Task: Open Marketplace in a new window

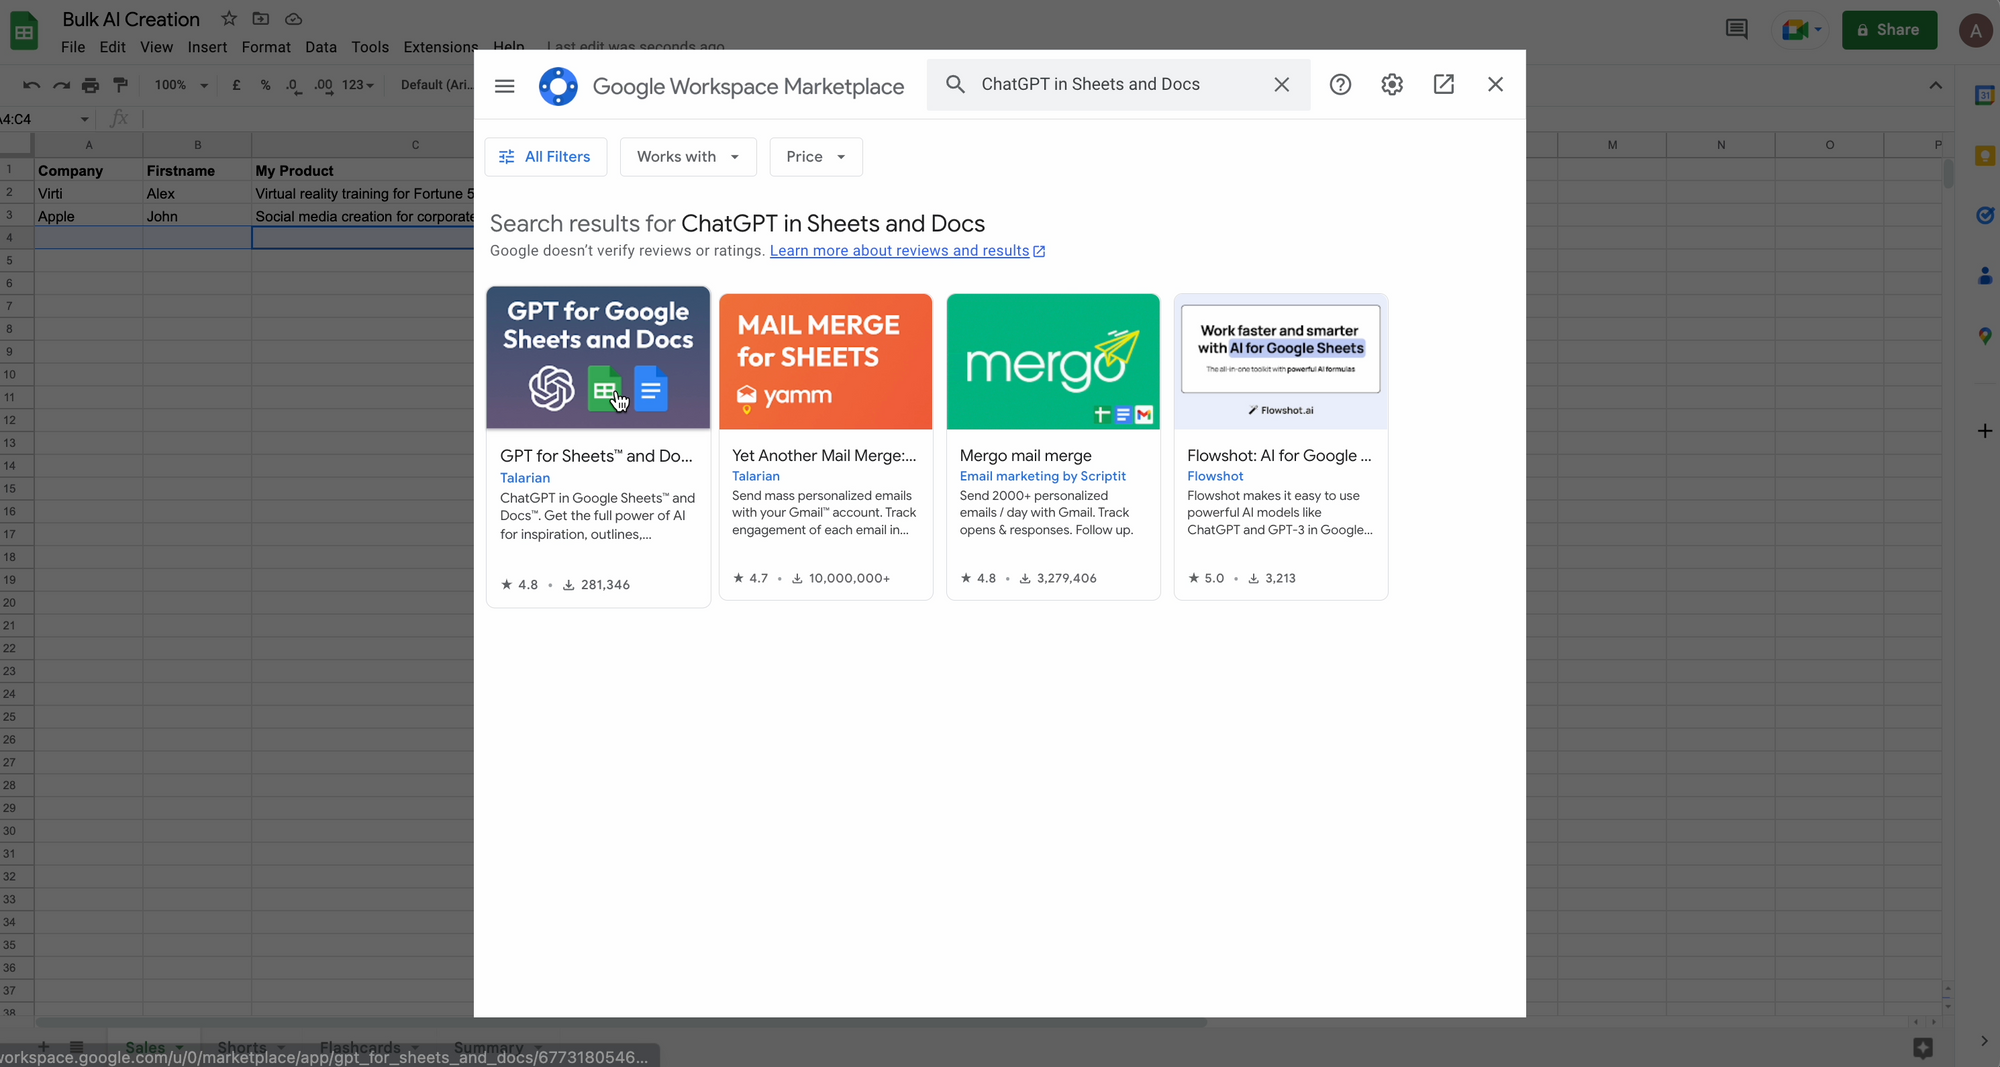Action: 1444,85
